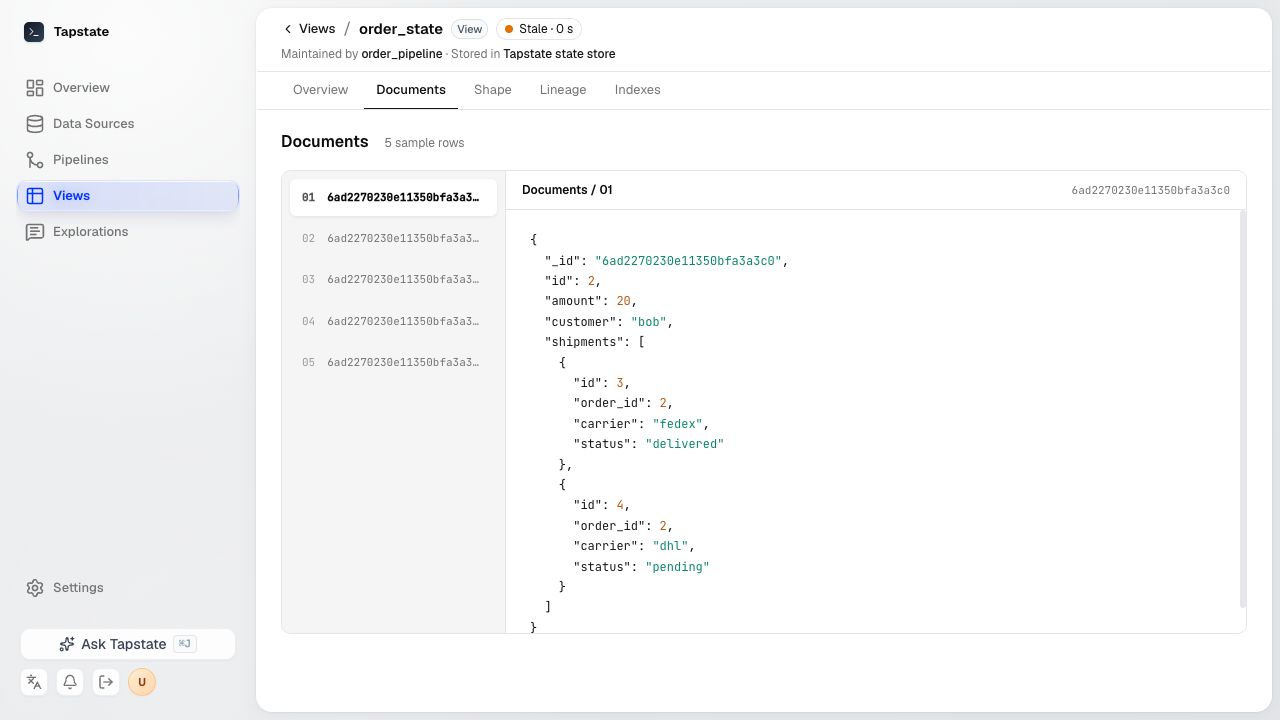Click the Views breadcrumb link
1280x720 pixels.
point(317,29)
